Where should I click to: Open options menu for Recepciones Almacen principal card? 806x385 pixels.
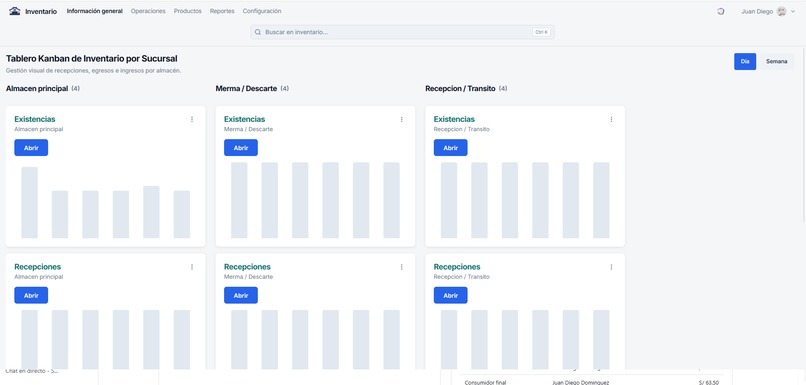[192, 267]
